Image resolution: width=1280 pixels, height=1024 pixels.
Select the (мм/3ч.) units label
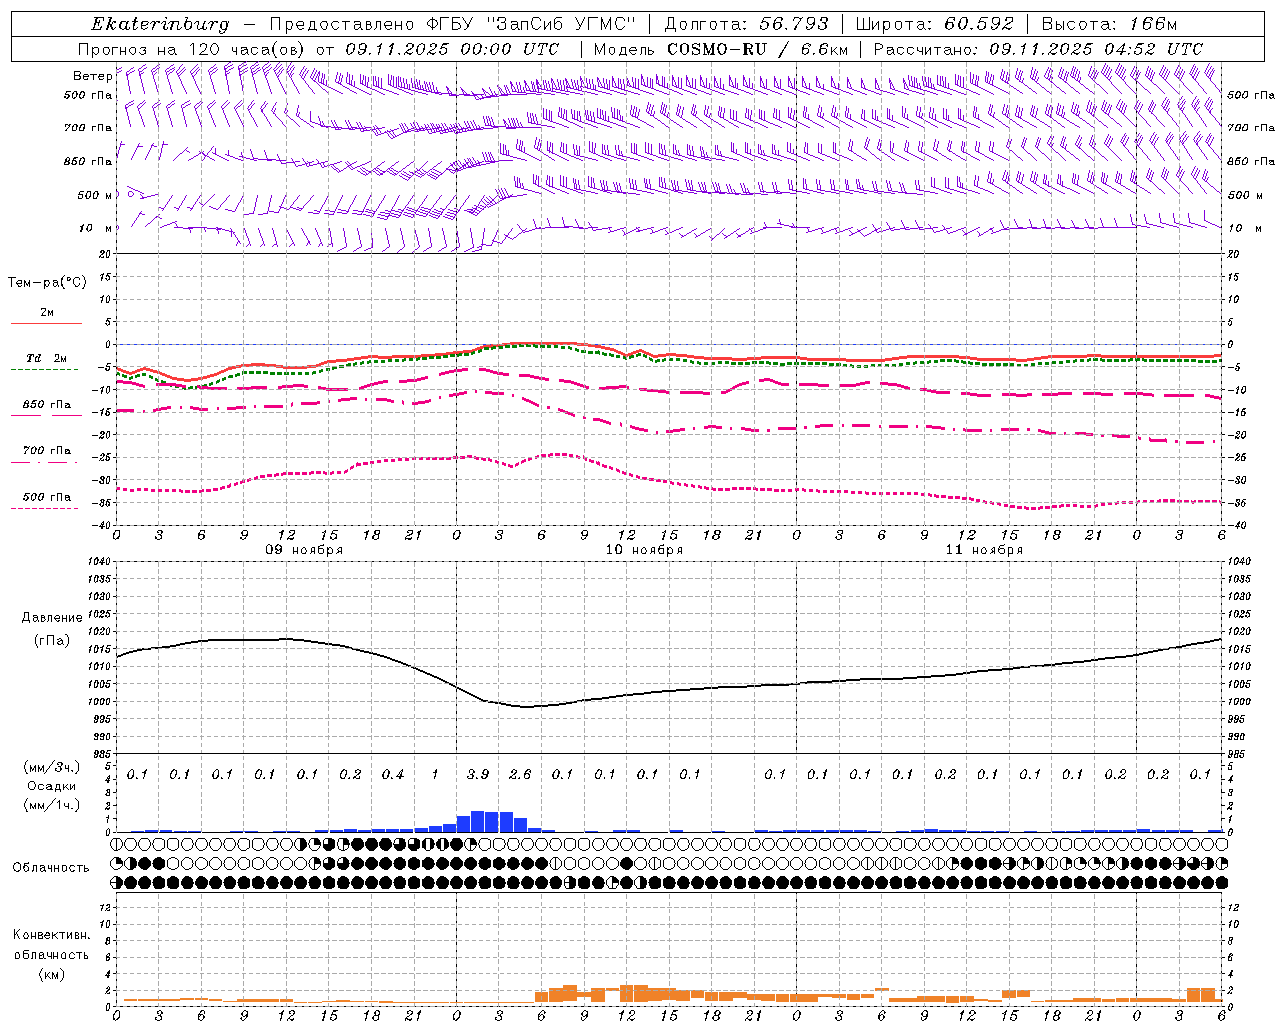pos(52,767)
